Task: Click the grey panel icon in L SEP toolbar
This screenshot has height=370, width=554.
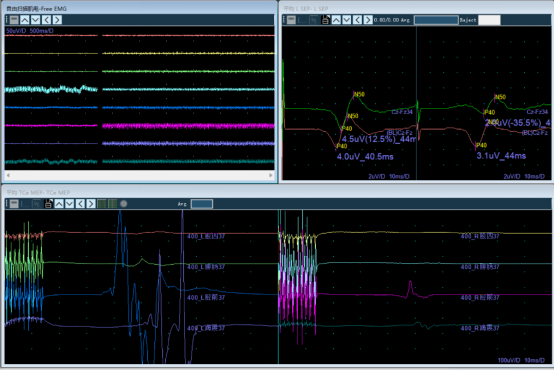Action: click(291, 20)
